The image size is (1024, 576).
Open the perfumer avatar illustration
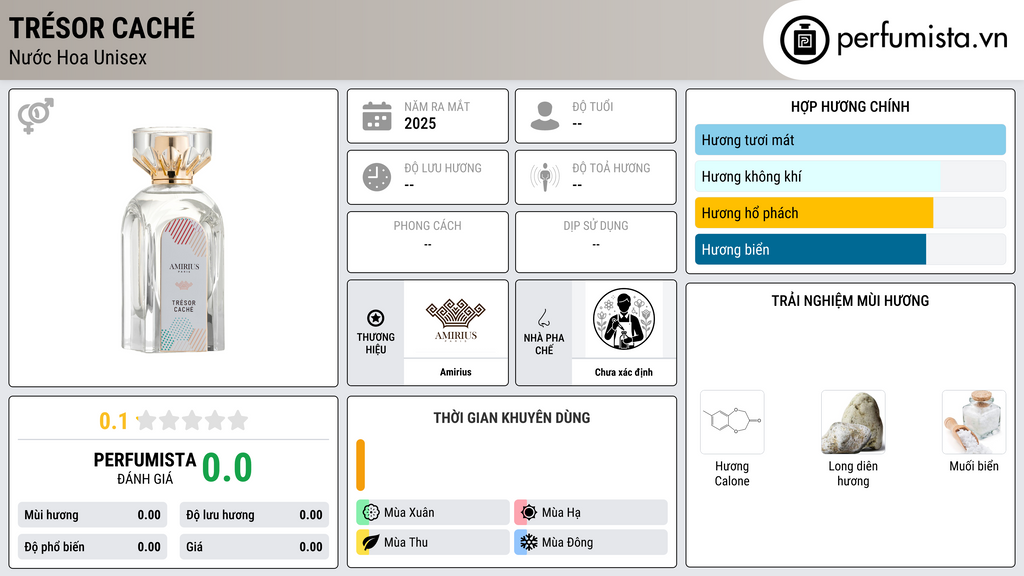624,319
